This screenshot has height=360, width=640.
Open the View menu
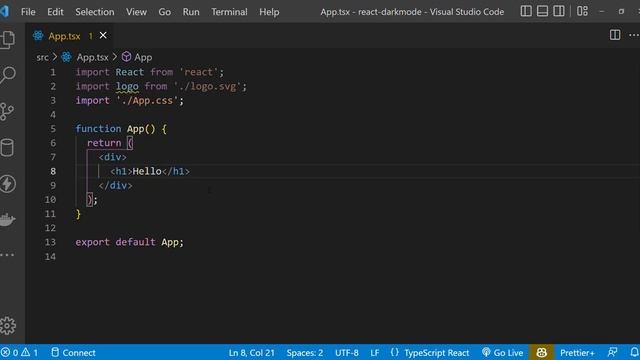136,12
